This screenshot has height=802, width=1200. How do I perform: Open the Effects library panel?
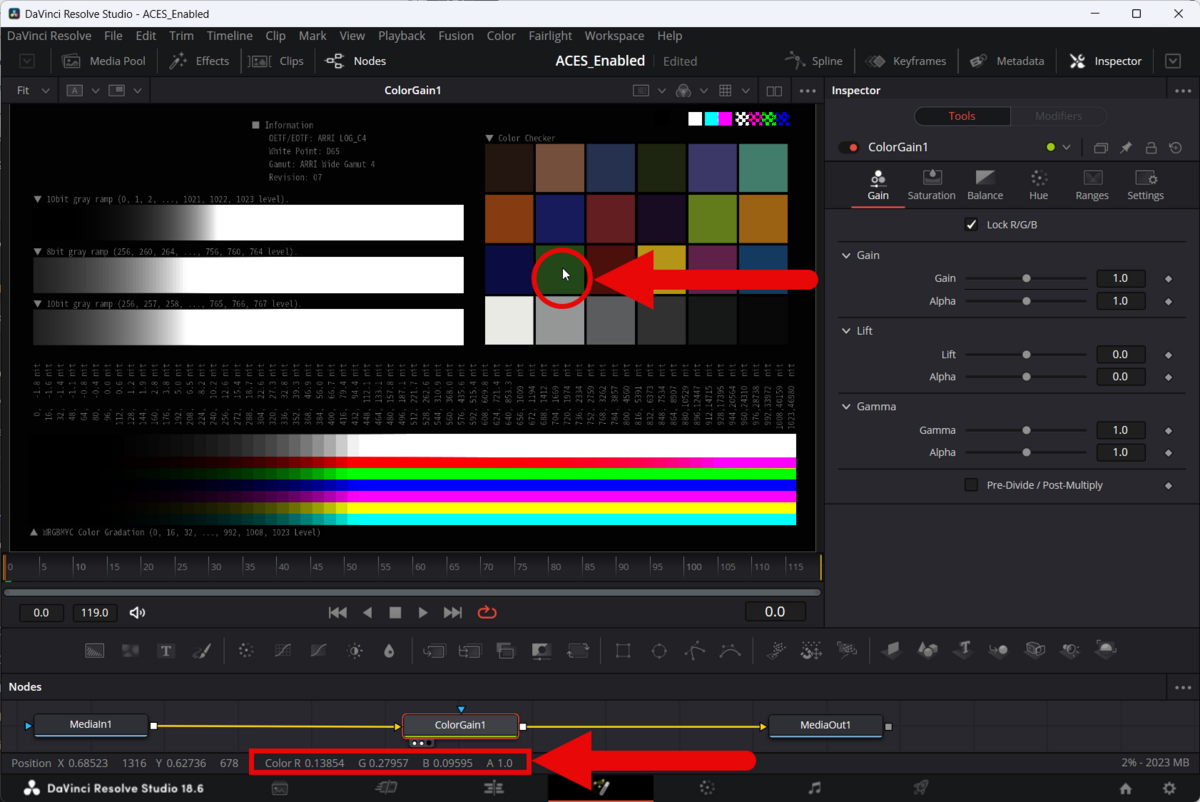(200, 61)
